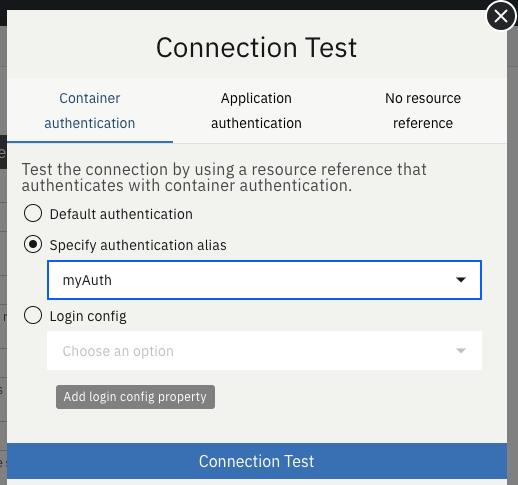Open the Application authentication tab
This screenshot has height=485, width=518.
tap(256, 111)
